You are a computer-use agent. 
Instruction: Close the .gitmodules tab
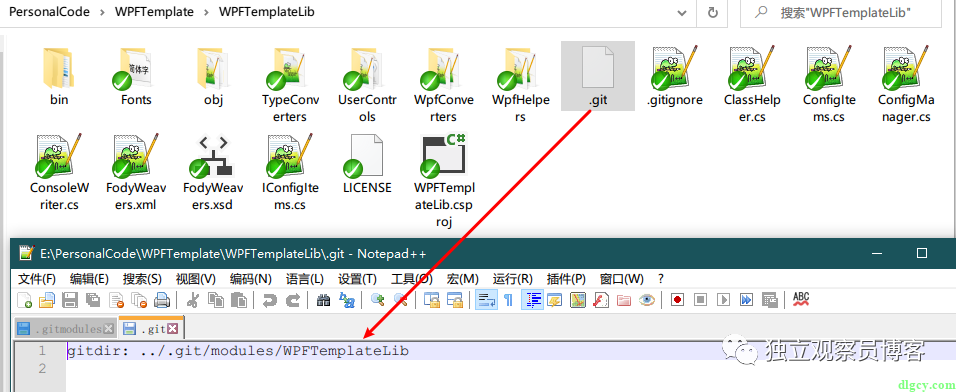(109, 329)
